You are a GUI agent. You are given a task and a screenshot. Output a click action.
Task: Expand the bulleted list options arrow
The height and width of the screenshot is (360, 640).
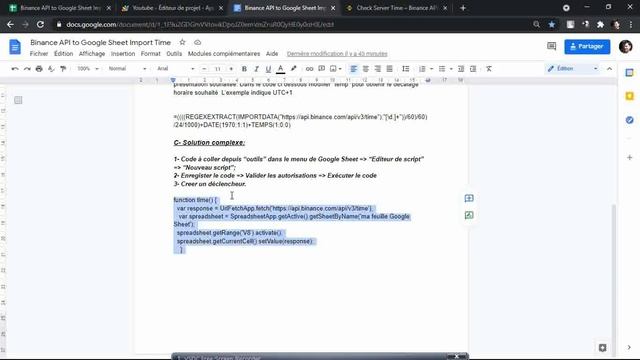(x=451, y=69)
